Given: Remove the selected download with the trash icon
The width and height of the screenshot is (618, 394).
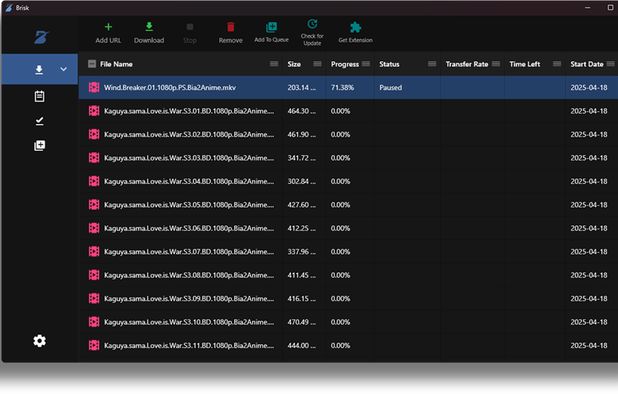Looking at the screenshot, I should click(x=231, y=27).
